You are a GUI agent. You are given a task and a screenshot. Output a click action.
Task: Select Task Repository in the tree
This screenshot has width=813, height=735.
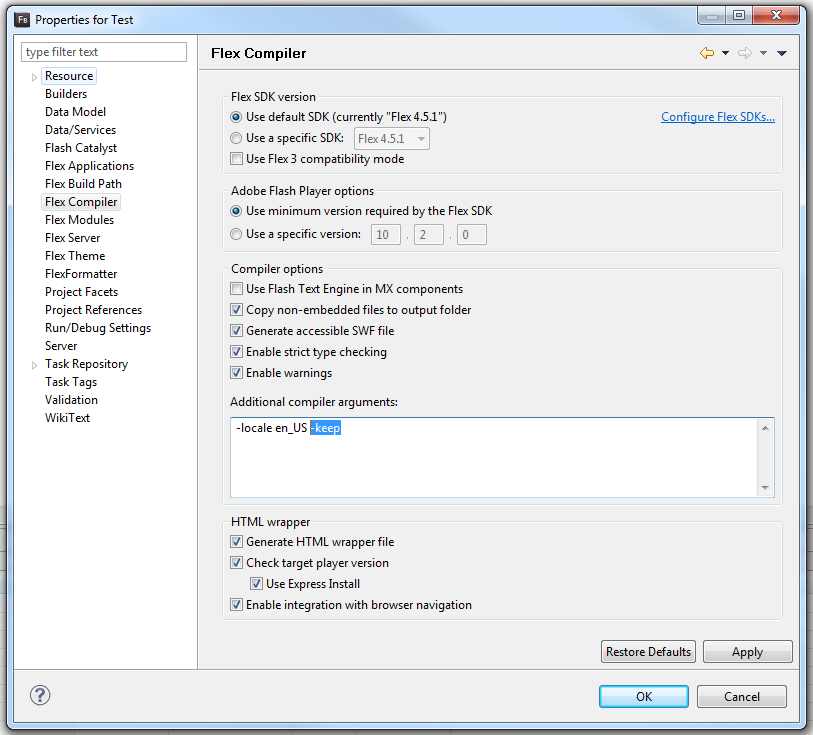pos(87,364)
